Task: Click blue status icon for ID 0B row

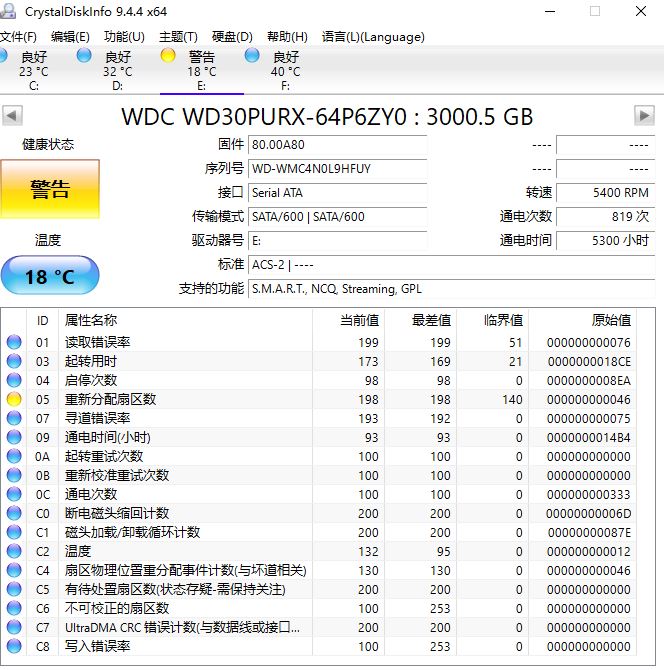Action: tap(14, 475)
